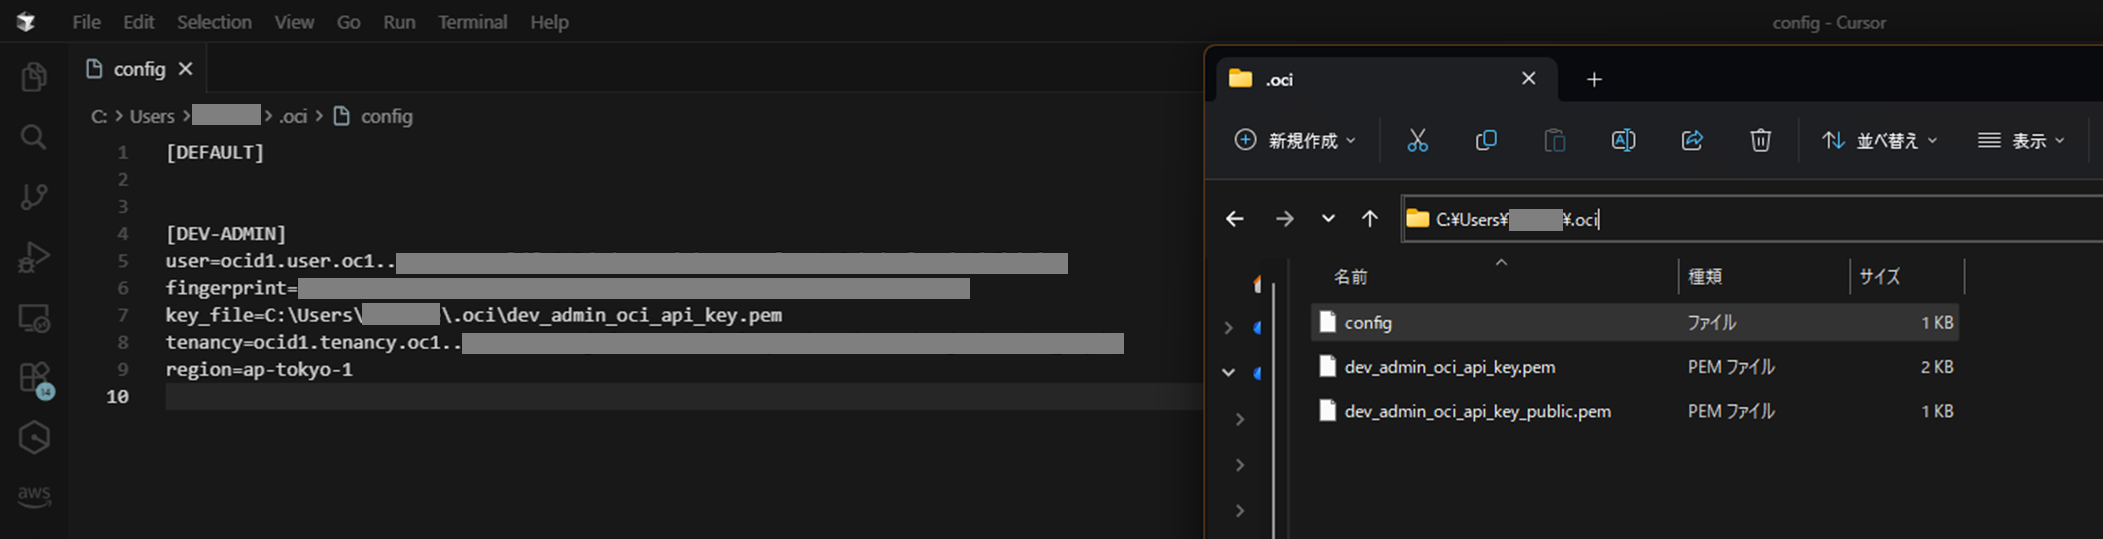Click the Copy icon in File Explorer toolbar
This screenshot has height=539, width=2103.
coord(1486,140)
